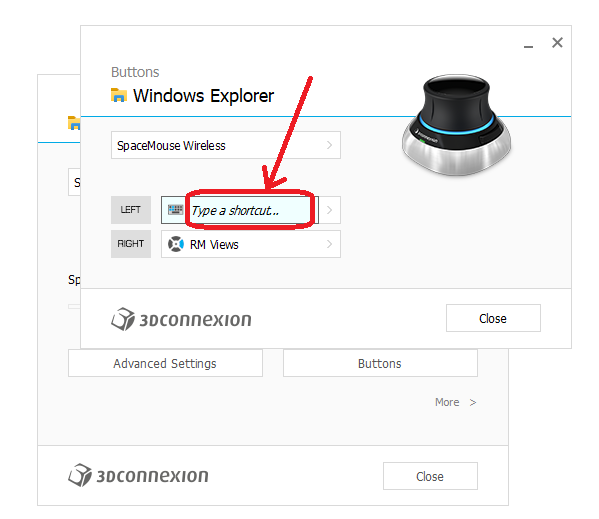This screenshot has width=599, height=519.
Task: Click Close in the Buttons dialog
Action: 493,318
